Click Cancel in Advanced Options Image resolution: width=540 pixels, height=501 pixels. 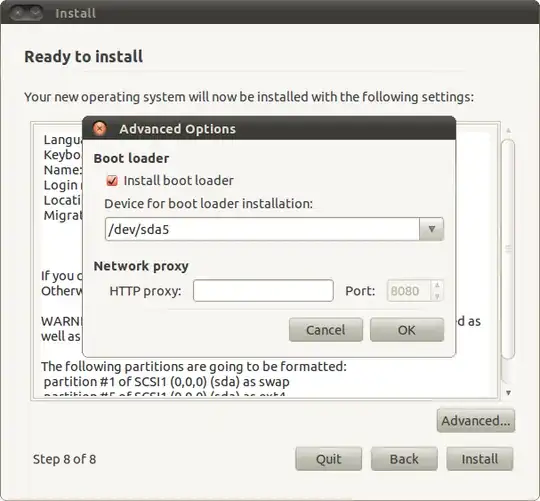click(x=326, y=330)
